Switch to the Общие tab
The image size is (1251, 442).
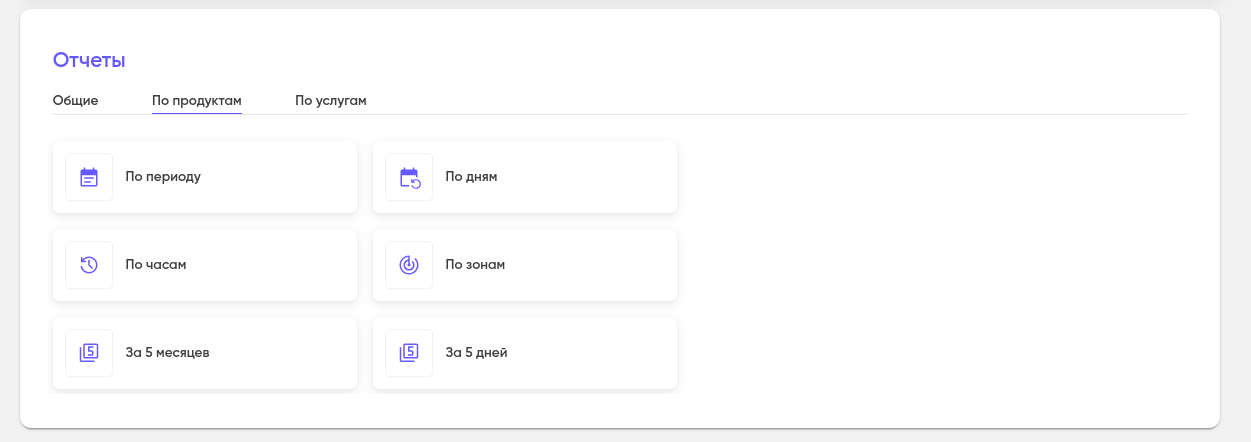pos(75,100)
